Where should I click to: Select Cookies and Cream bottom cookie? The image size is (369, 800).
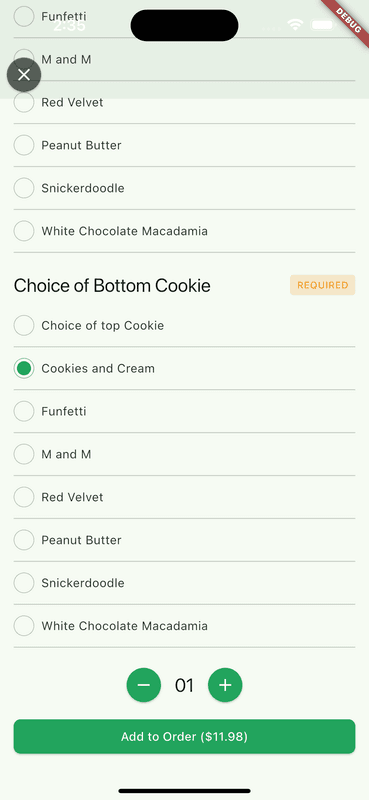pyautogui.click(x=184, y=368)
